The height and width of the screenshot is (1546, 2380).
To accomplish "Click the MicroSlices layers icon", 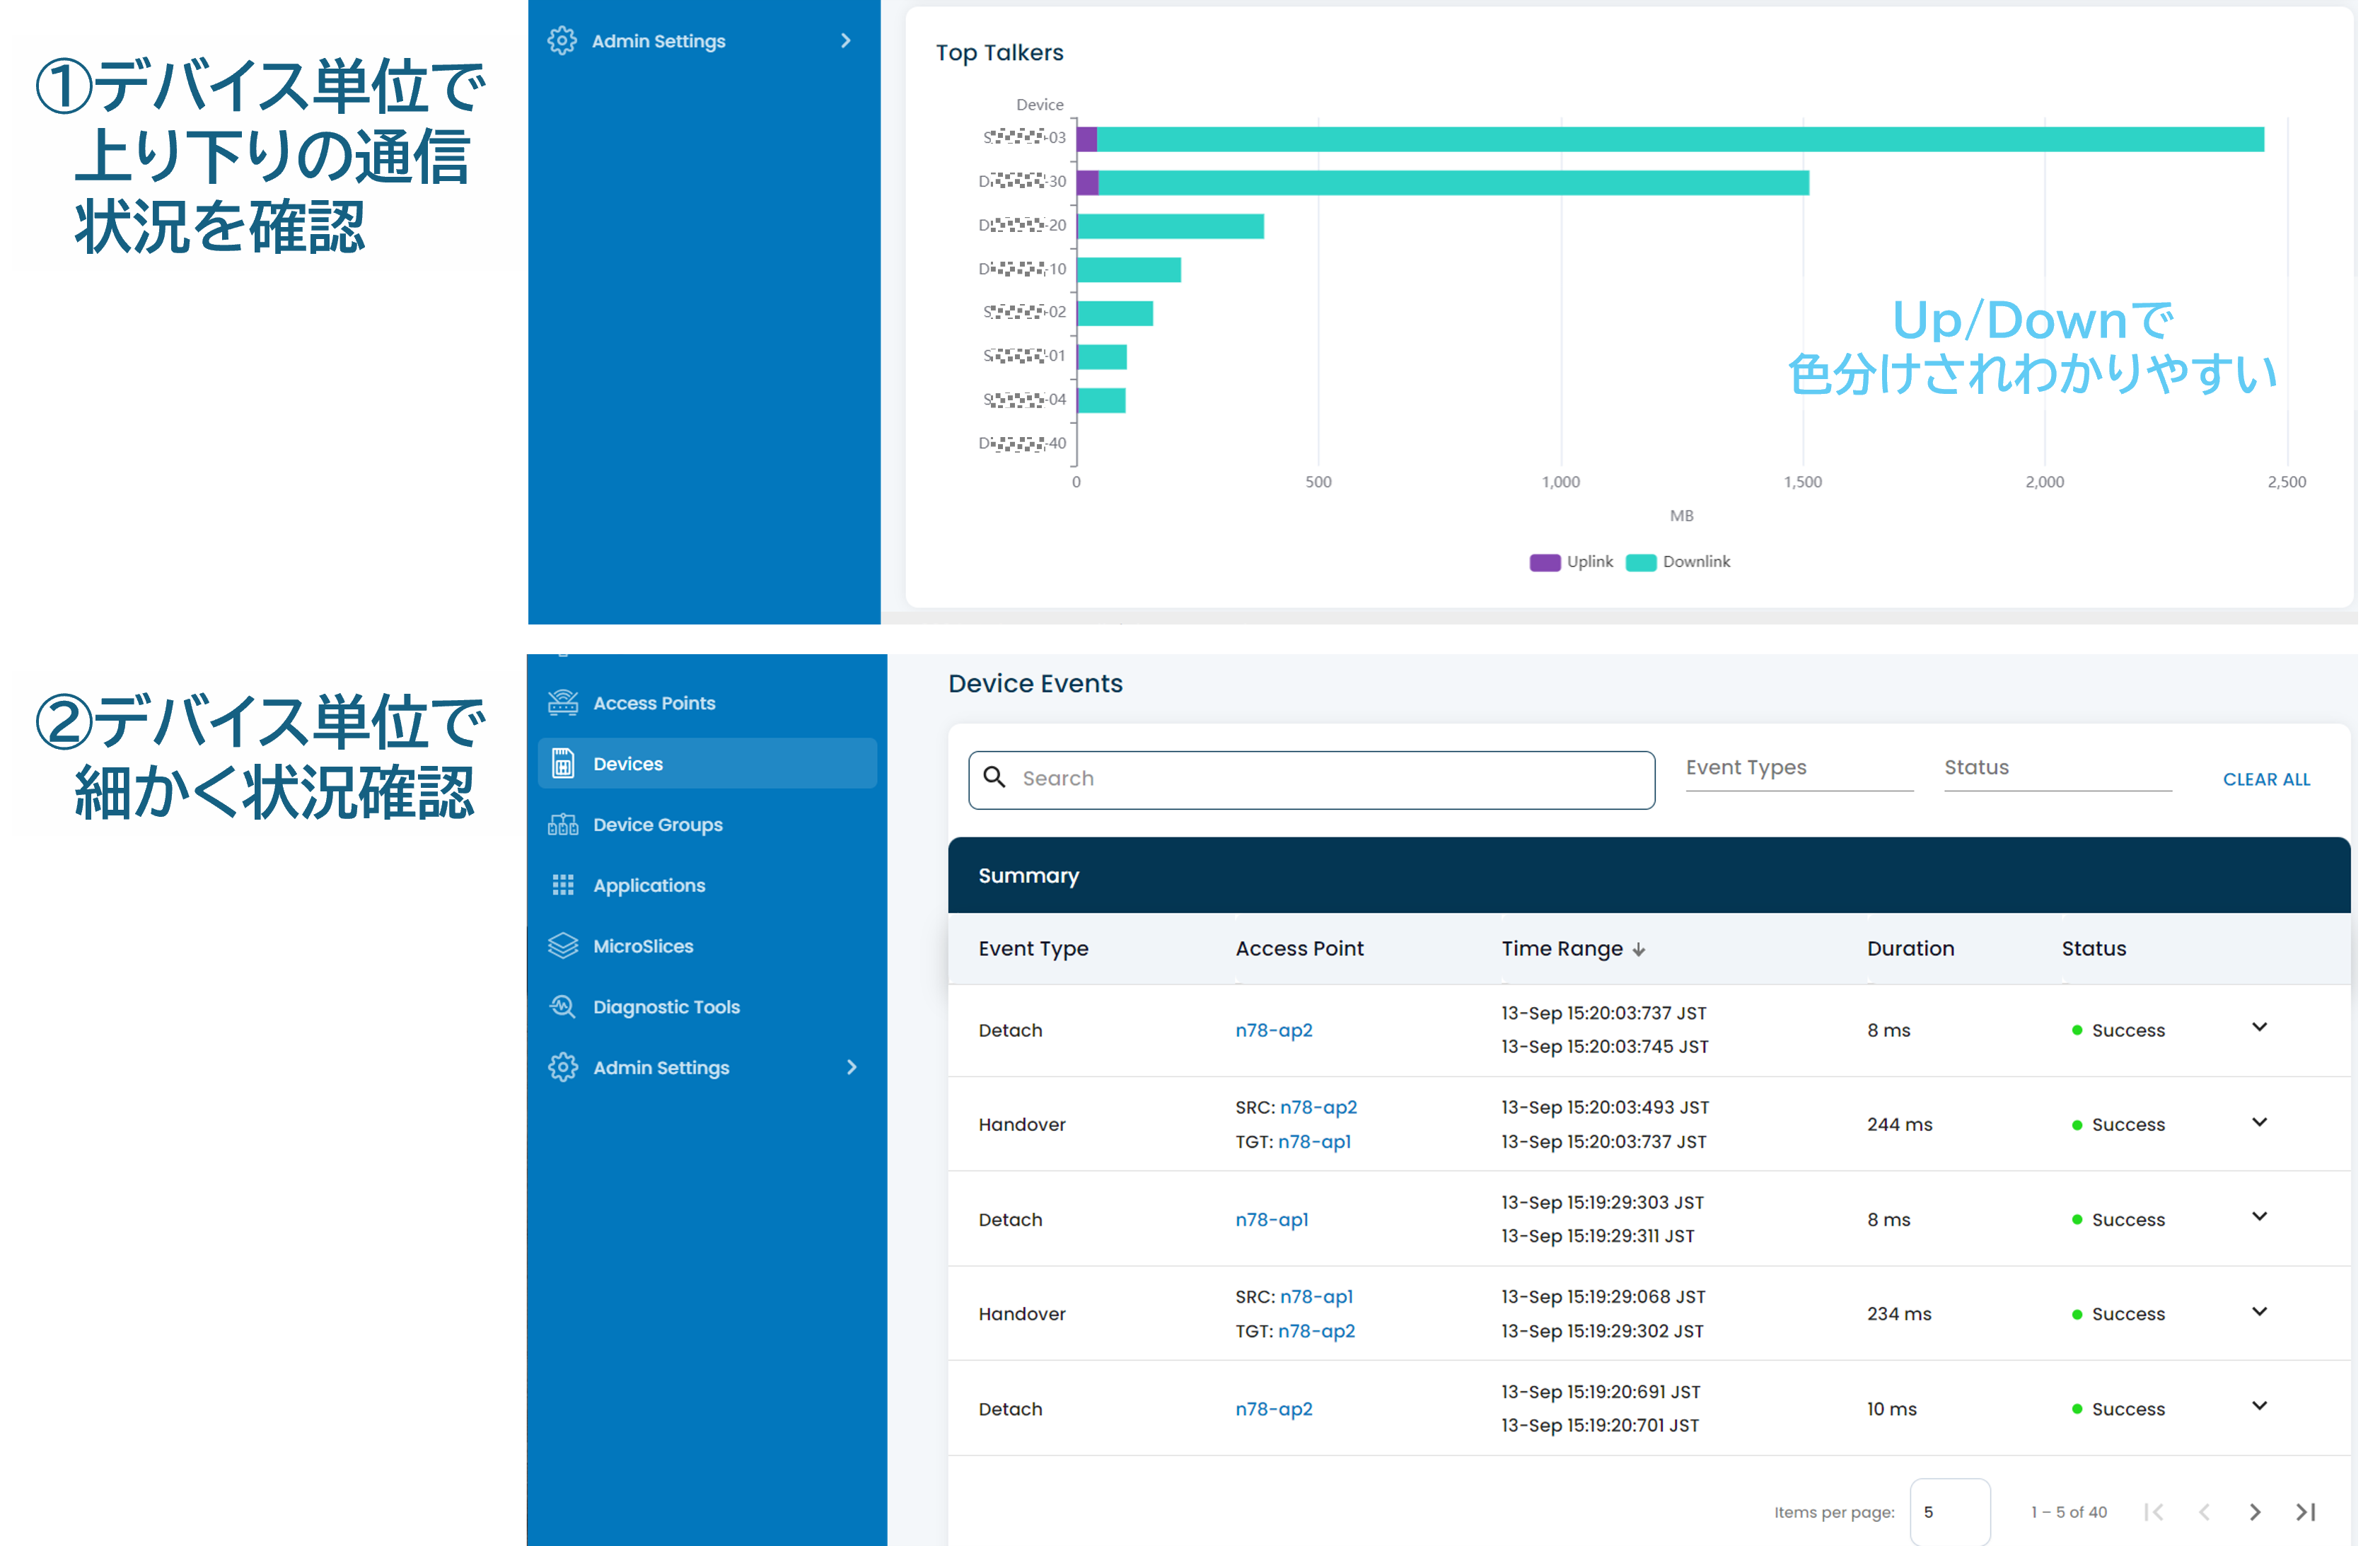I will pos(563,946).
